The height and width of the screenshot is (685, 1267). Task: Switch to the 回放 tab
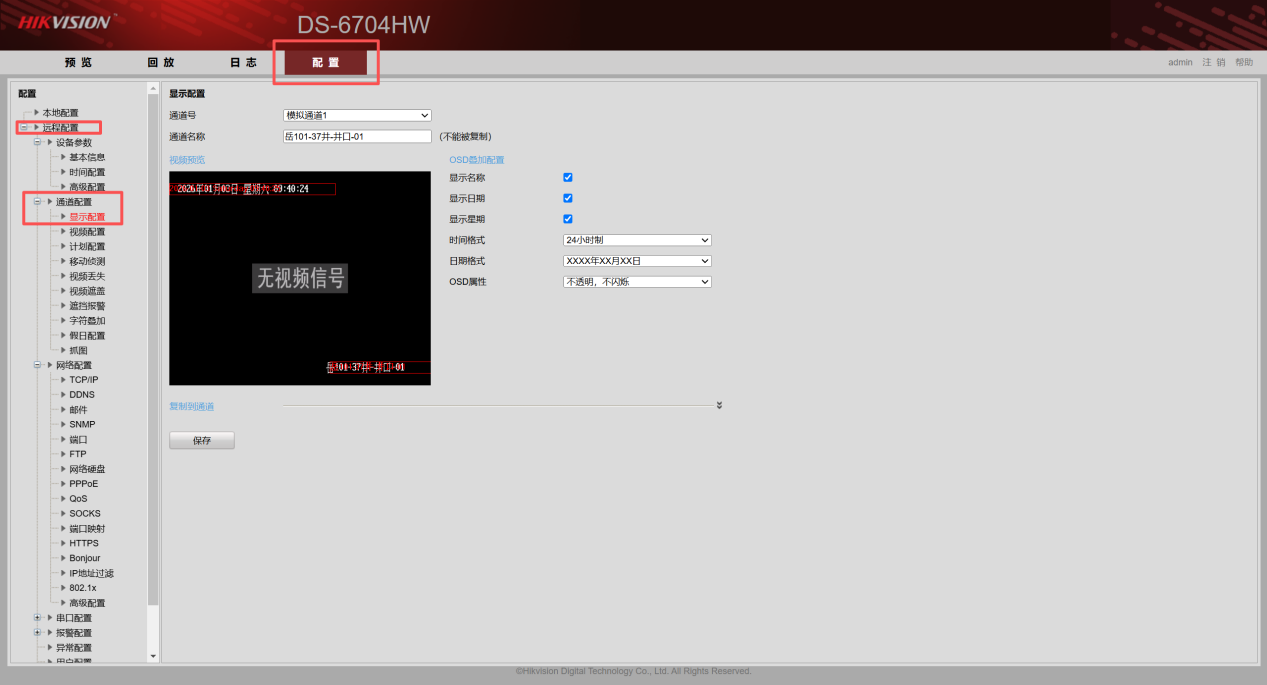(160, 63)
